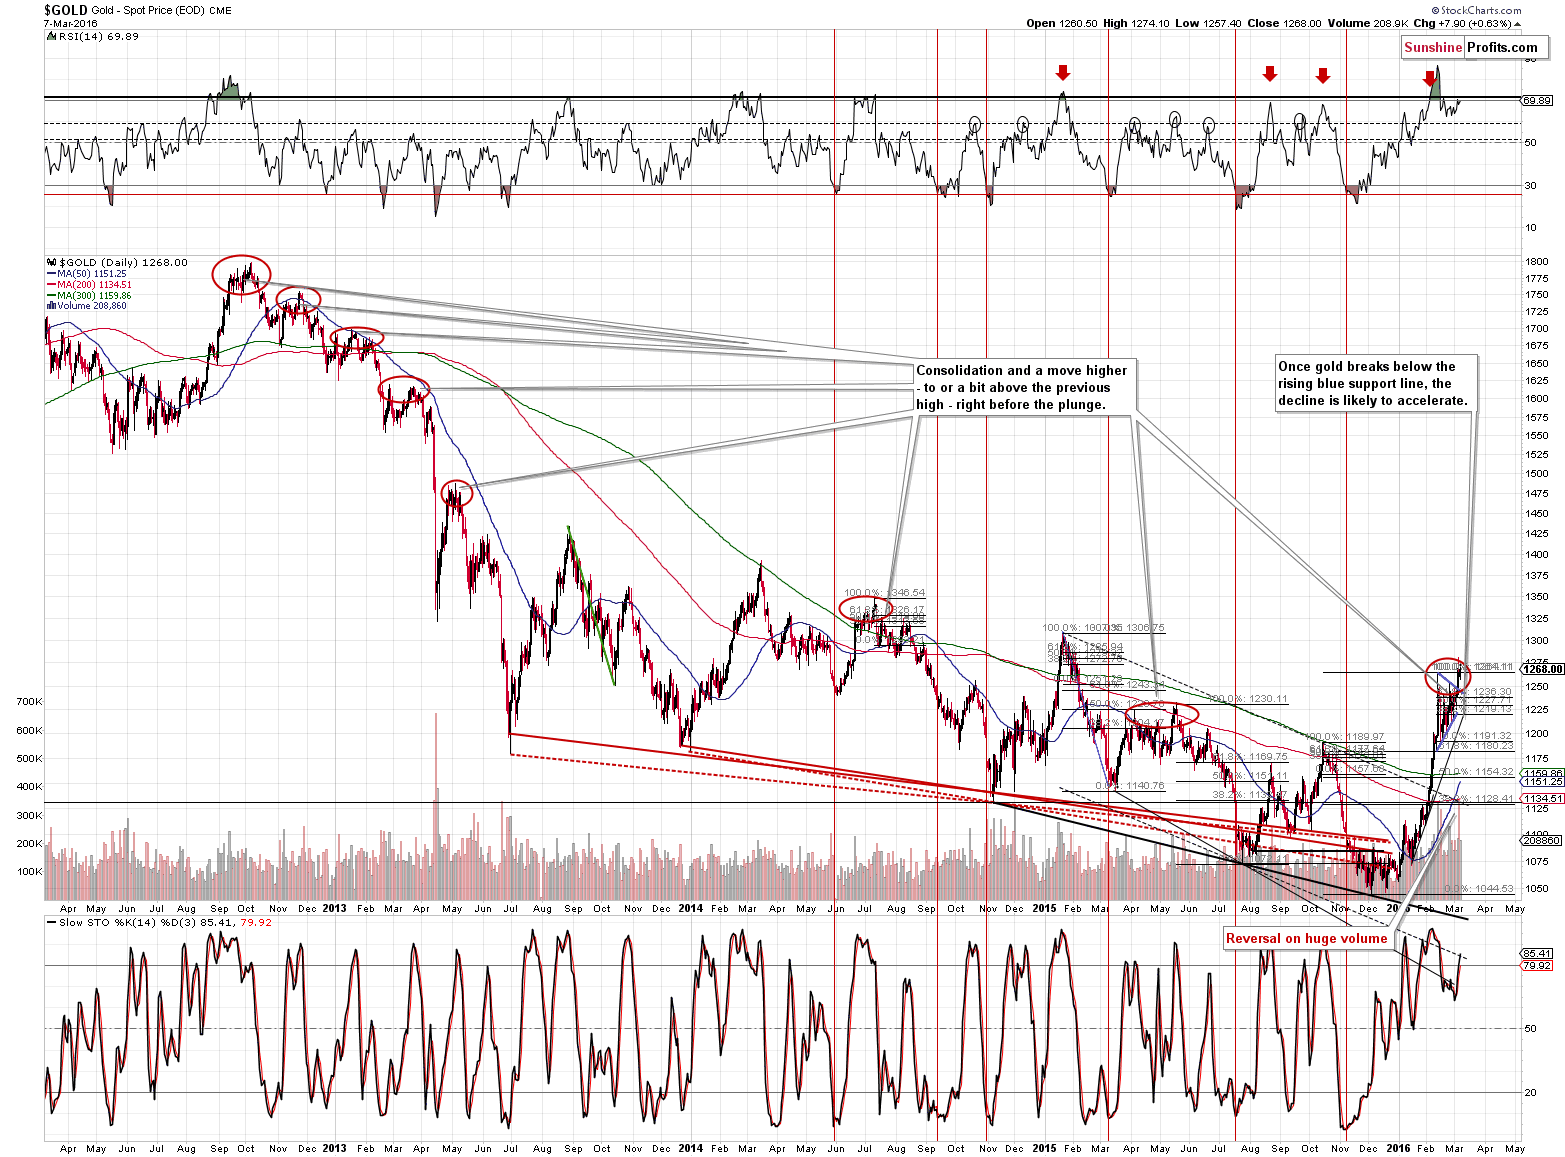Click the 1800 price level on right axis

pyautogui.click(x=1536, y=262)
